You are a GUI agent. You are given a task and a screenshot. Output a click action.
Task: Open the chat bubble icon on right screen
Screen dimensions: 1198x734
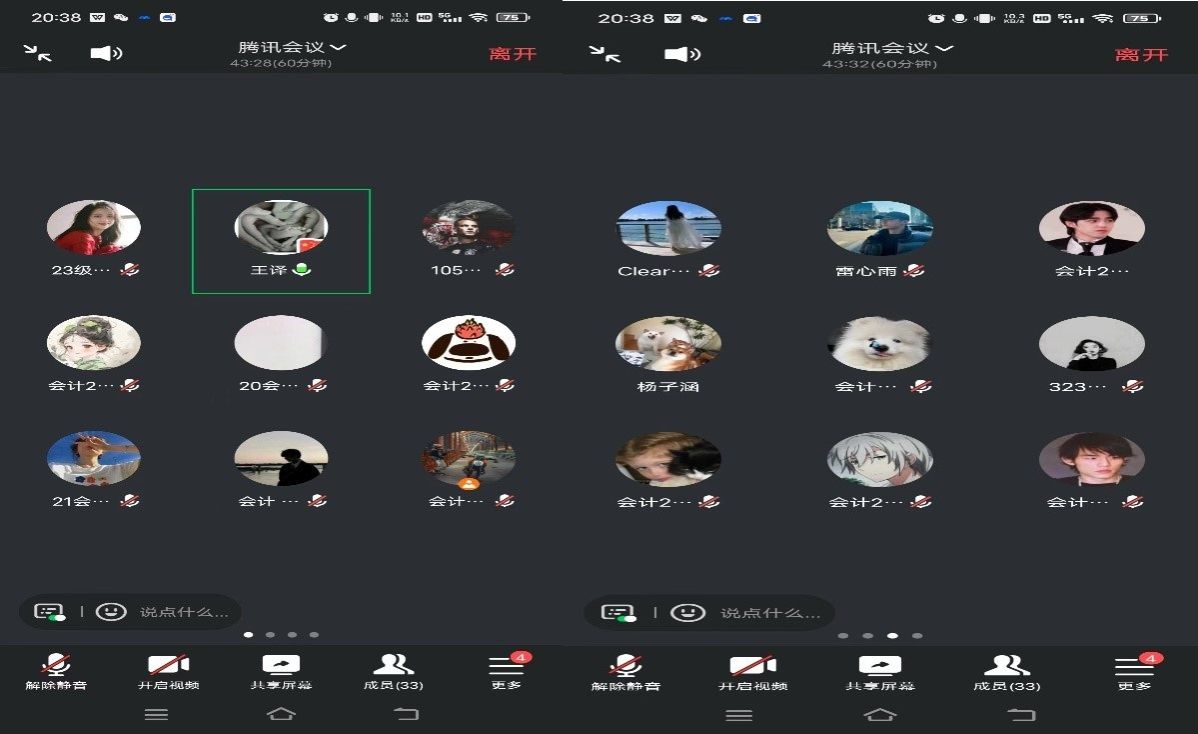click(619, 611)
